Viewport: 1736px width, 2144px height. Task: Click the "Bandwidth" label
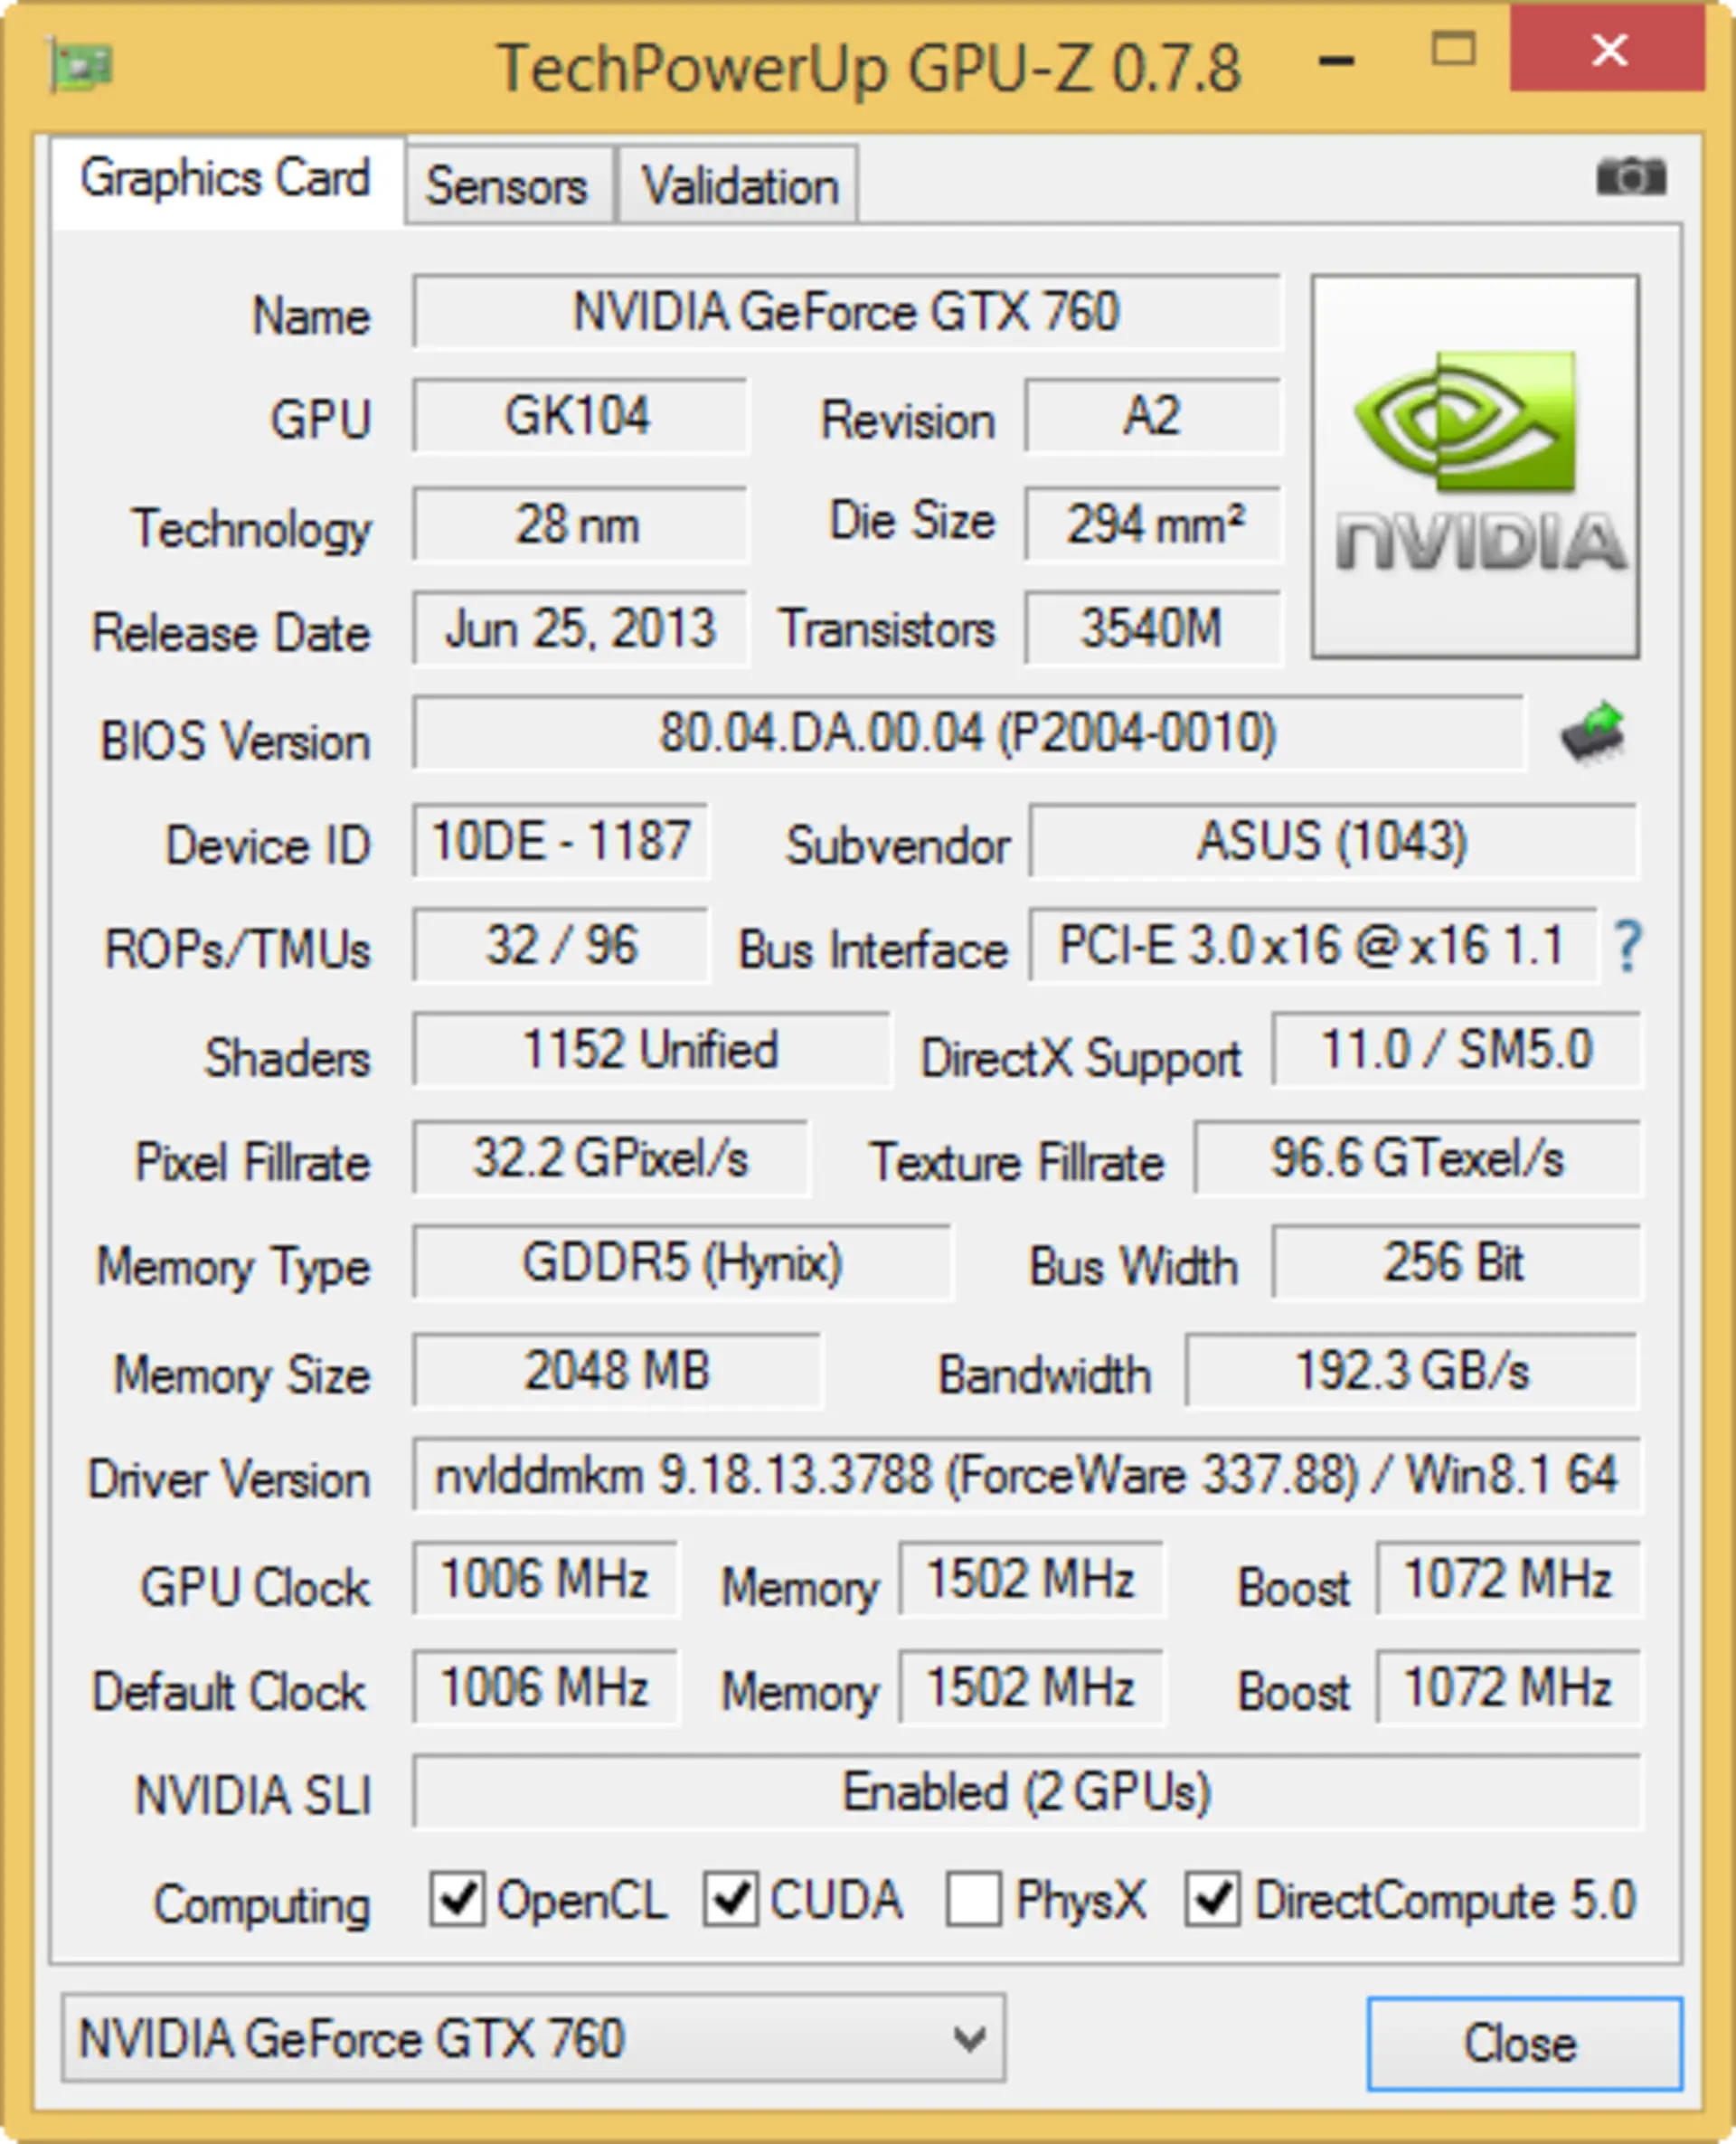(1045, 1375)
